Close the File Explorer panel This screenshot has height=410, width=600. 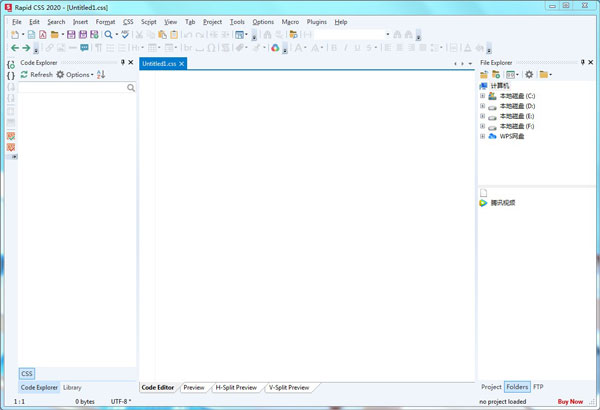(x=591, y=62)
